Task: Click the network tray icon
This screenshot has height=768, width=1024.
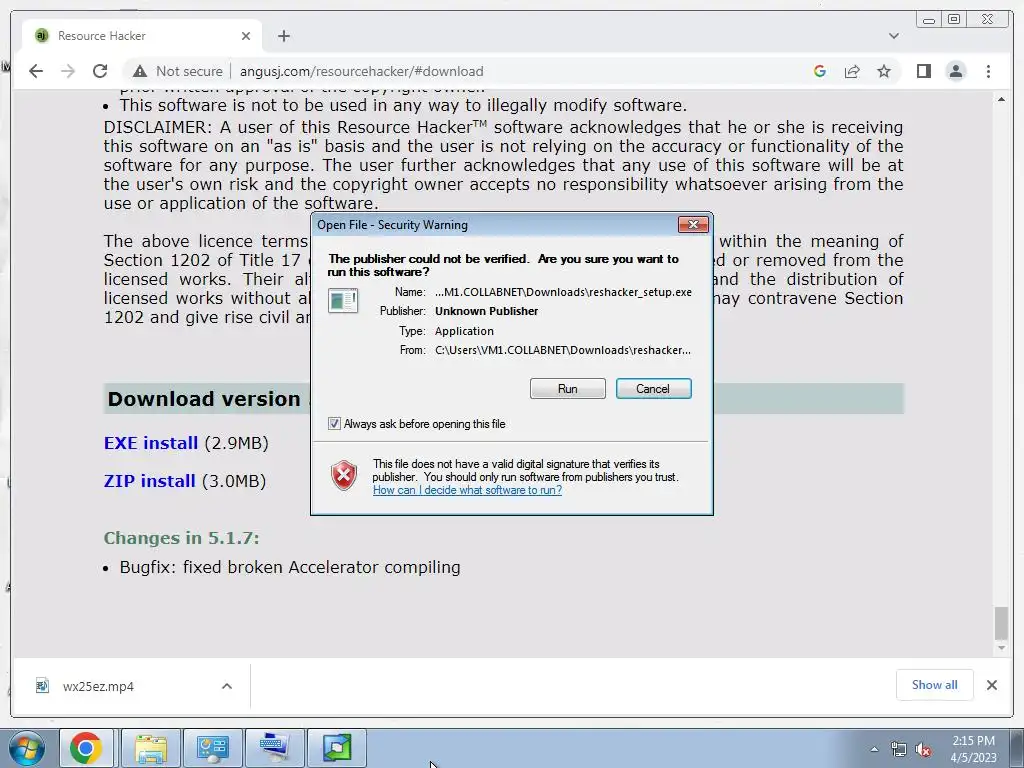Action: click(899, 750)
